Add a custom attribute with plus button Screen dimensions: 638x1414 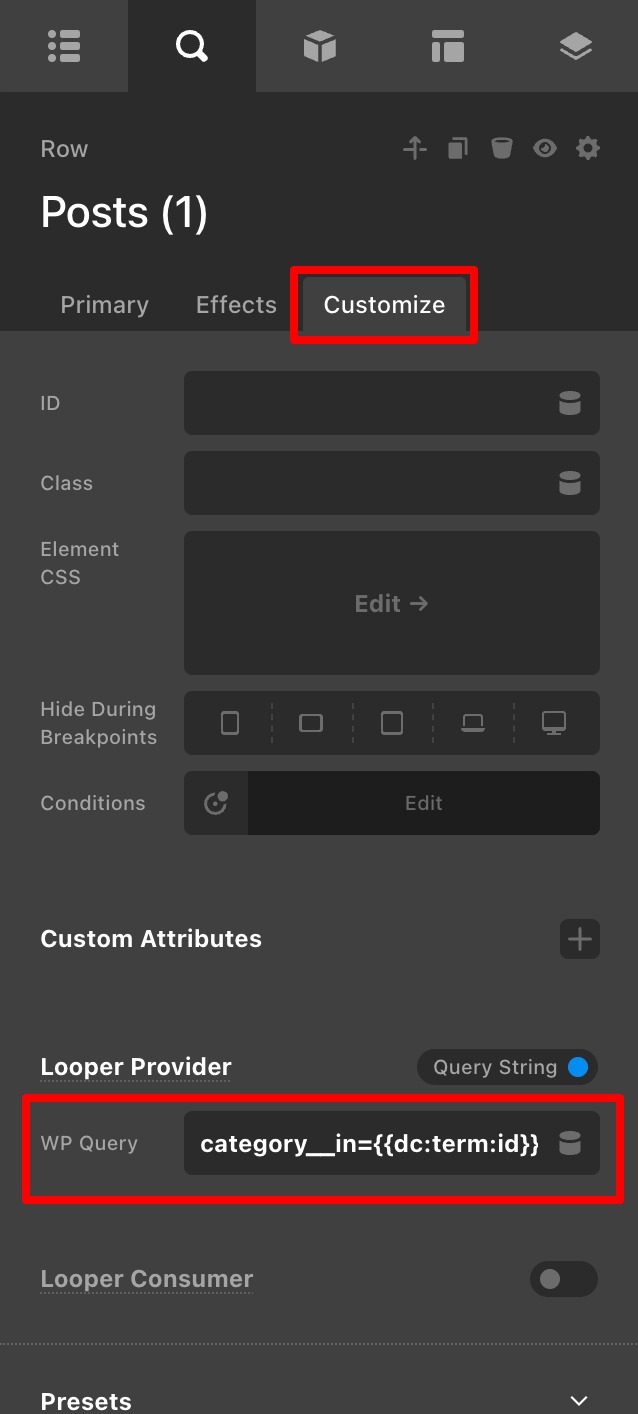tap(580, 939)
